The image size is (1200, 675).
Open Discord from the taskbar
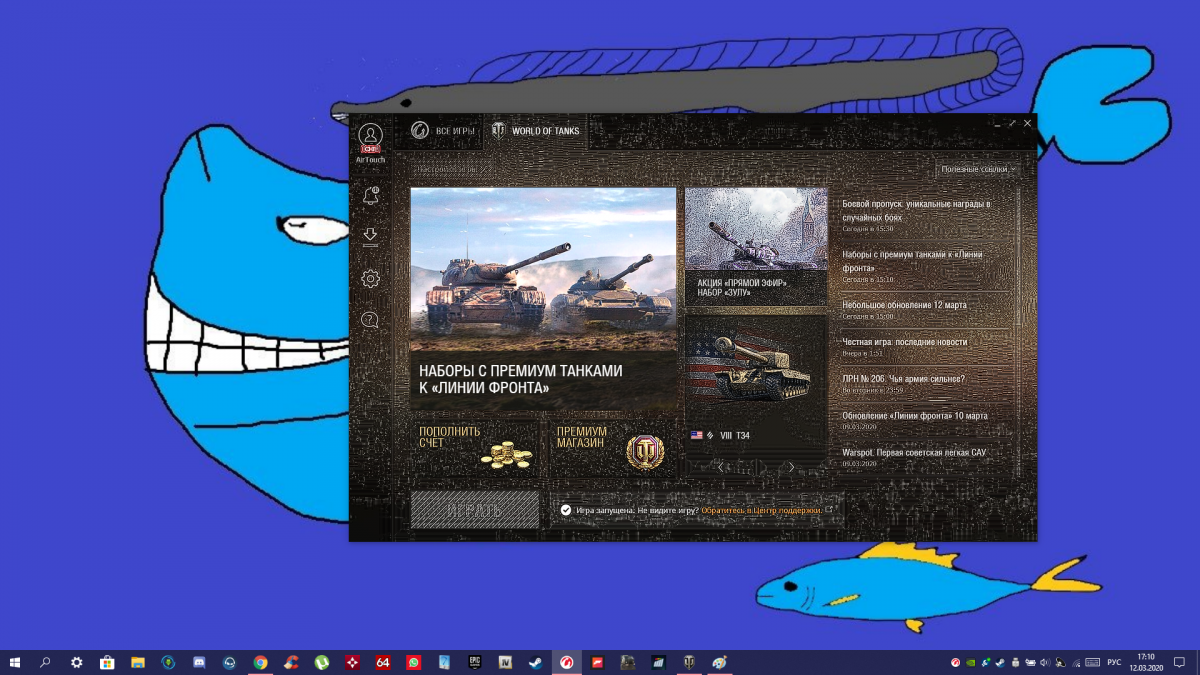[199, 662]
